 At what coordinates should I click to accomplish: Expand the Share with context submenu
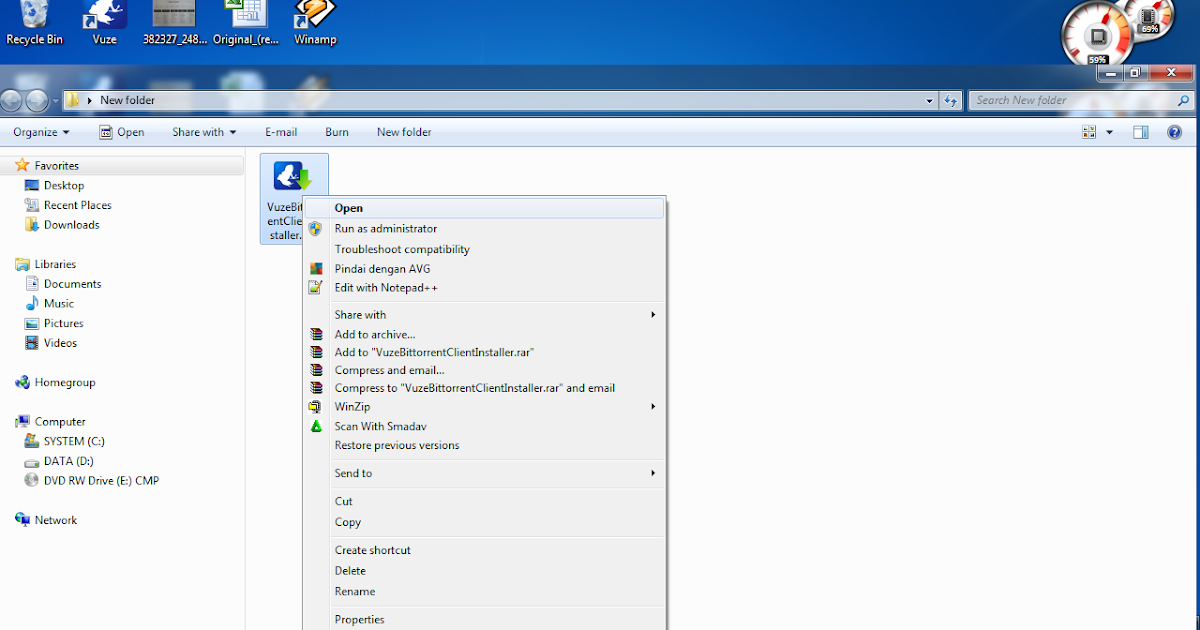484,315
